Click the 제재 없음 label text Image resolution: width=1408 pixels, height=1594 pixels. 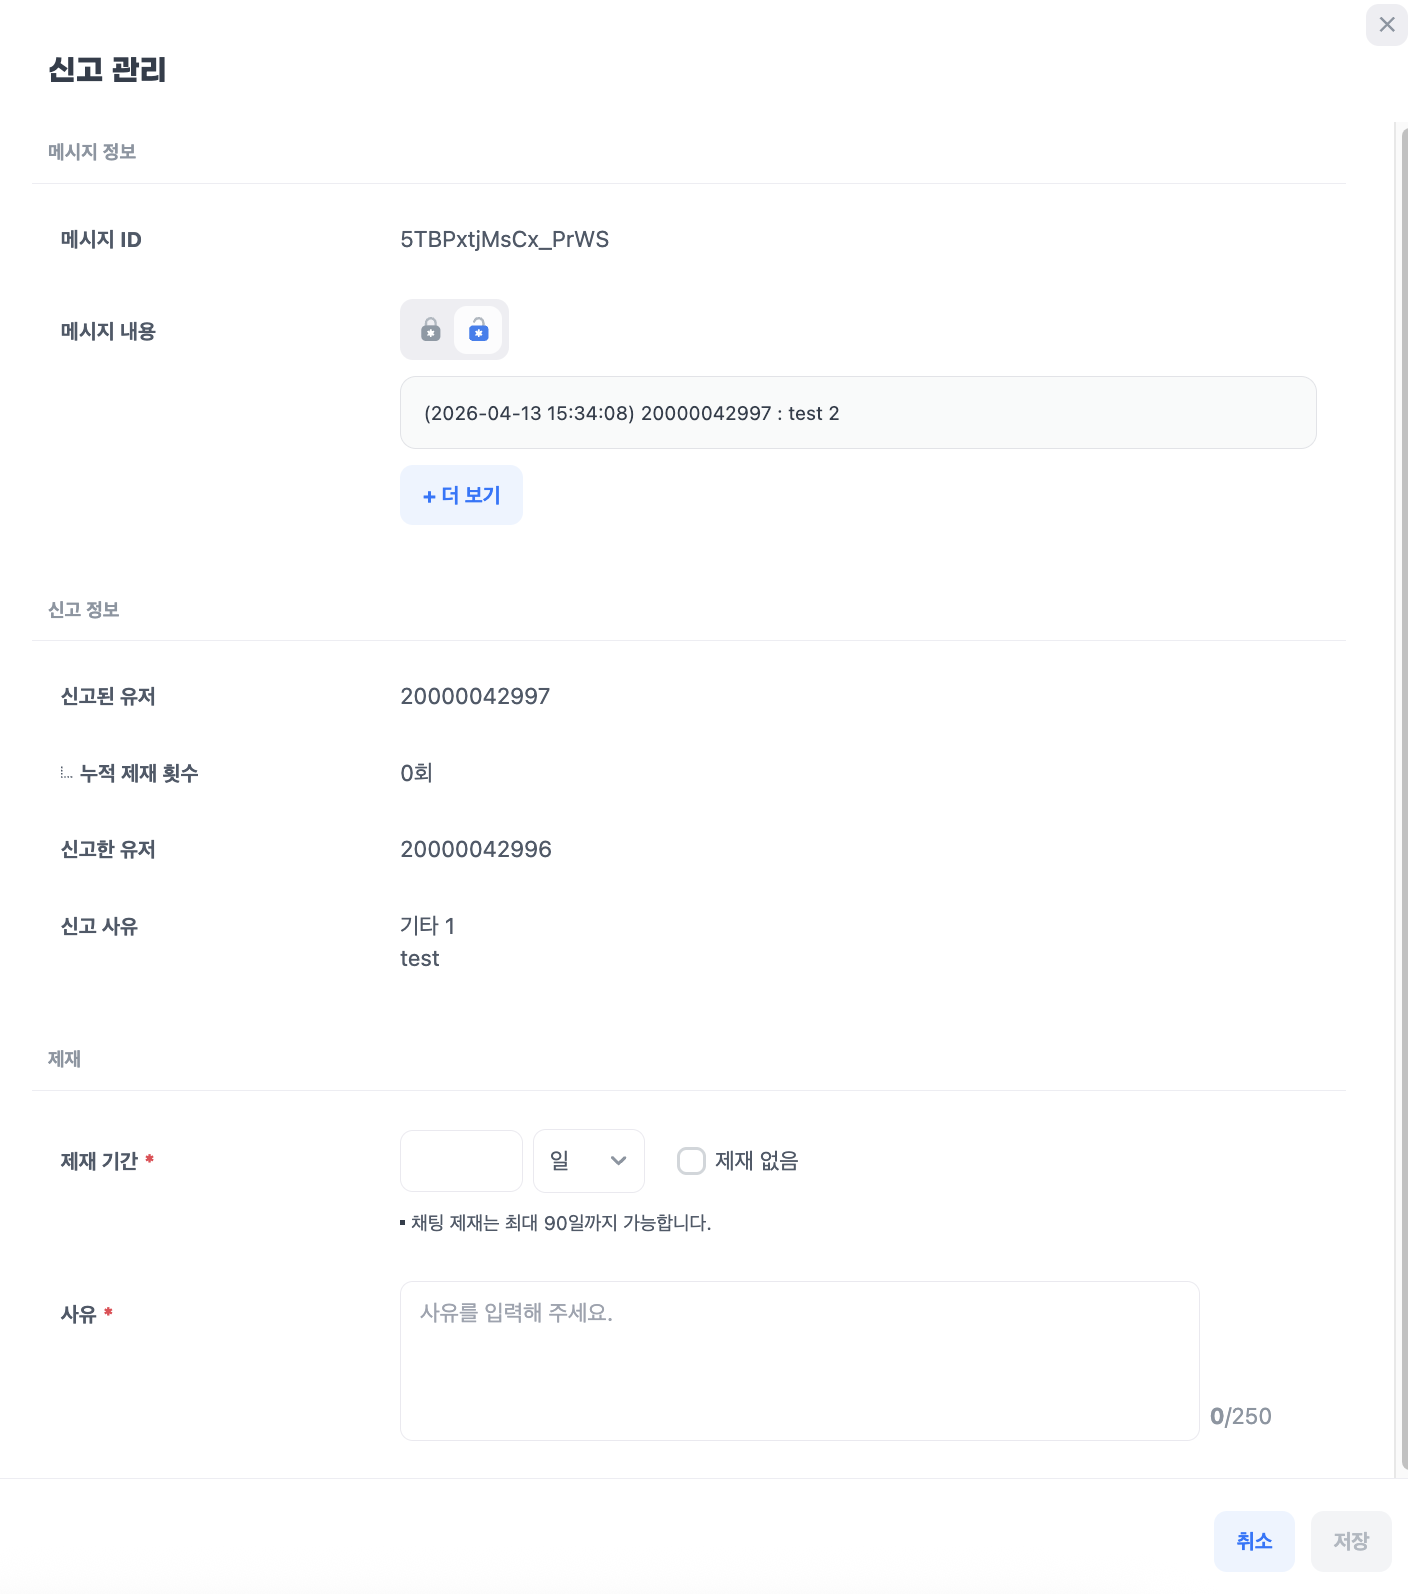756,1161
